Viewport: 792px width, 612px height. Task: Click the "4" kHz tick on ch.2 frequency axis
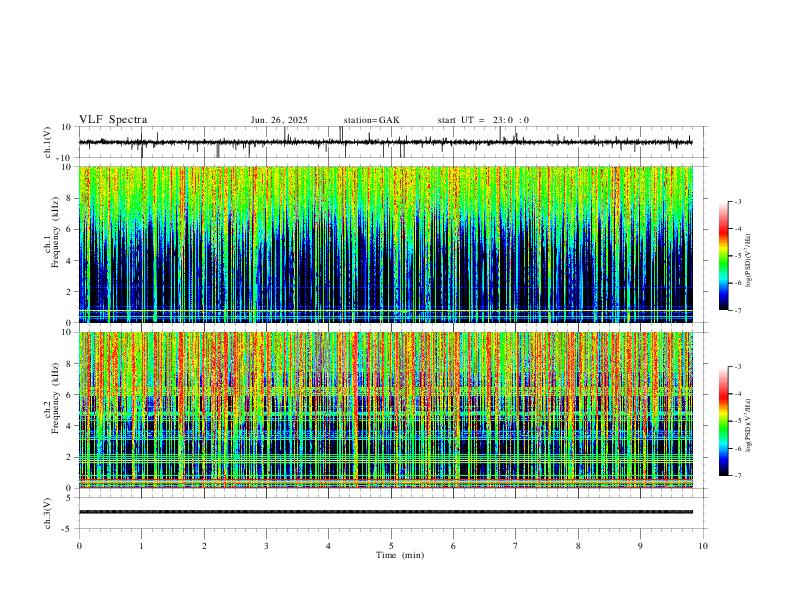(x=70, y=426)
